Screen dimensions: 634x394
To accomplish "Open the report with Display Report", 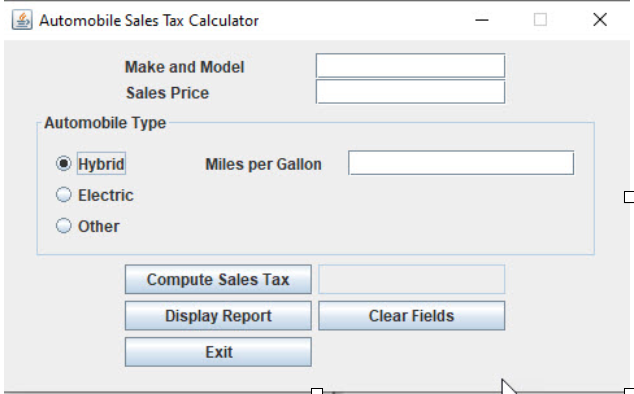I will click(x=218, y=316).
